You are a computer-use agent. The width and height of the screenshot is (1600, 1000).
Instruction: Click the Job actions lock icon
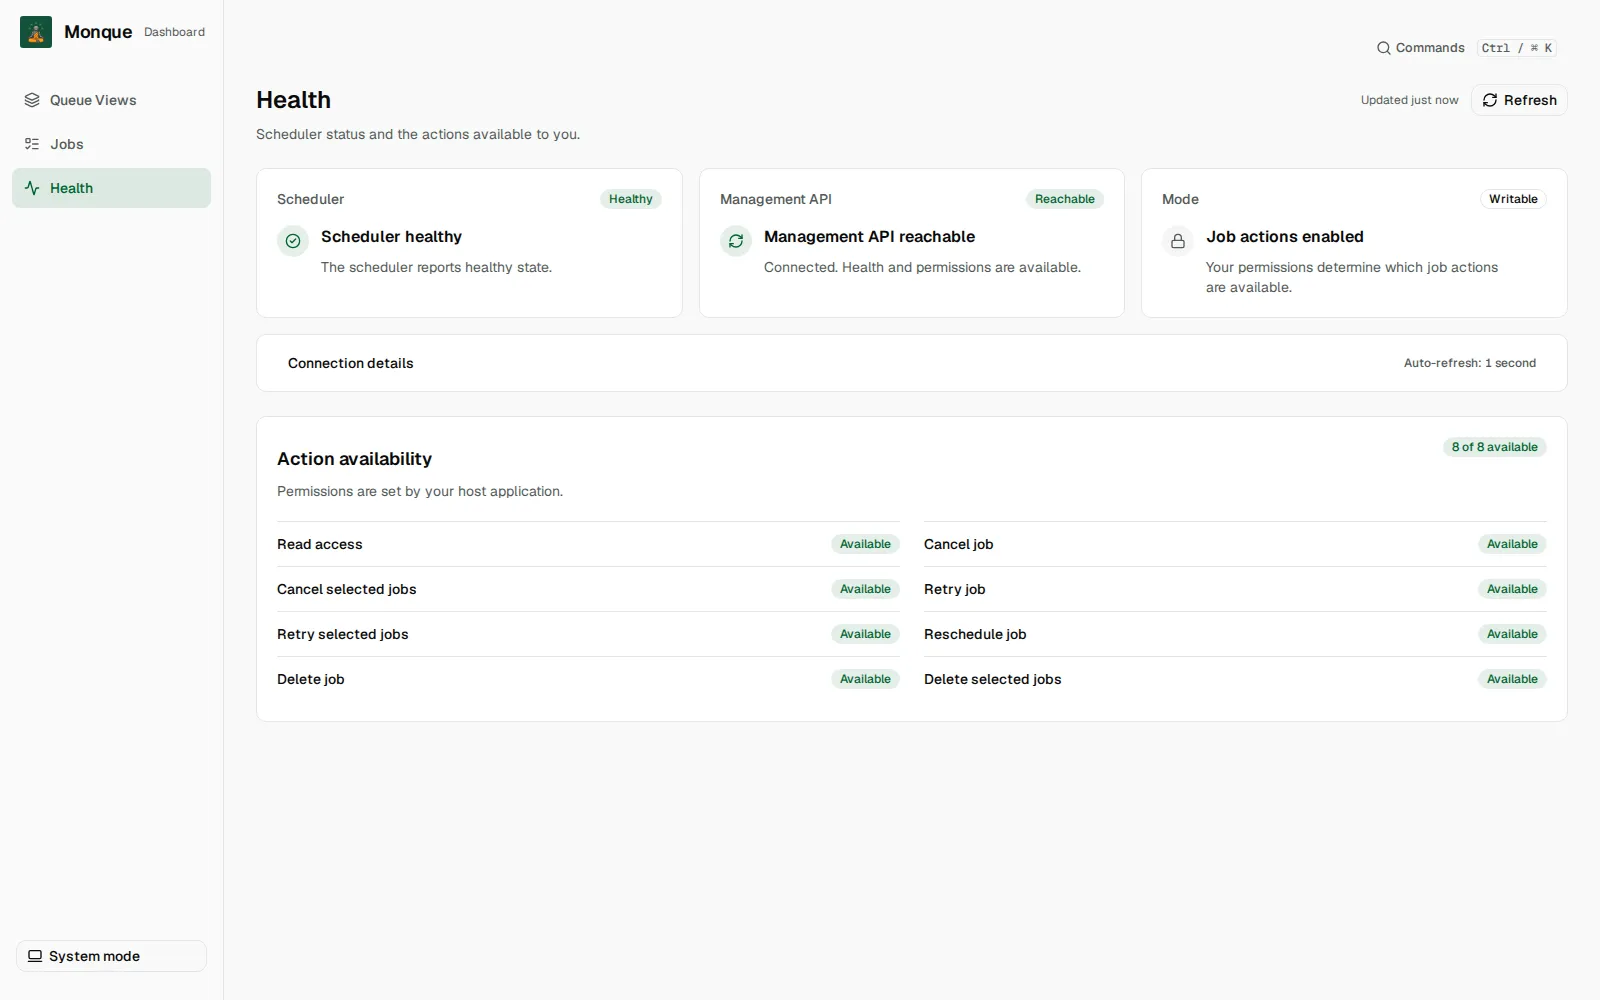(1178, 241)
